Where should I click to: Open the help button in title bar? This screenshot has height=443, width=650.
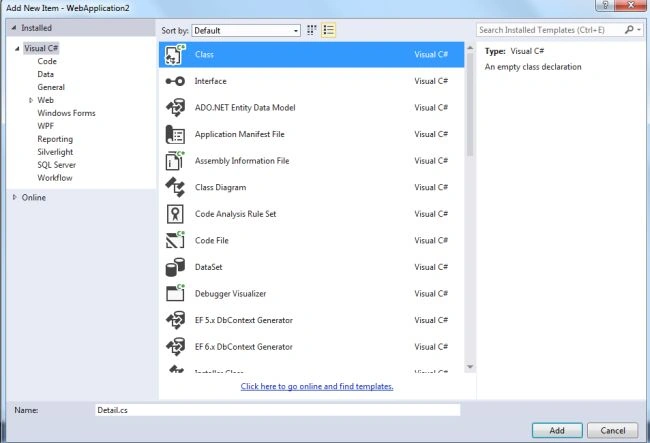[605, 5]
